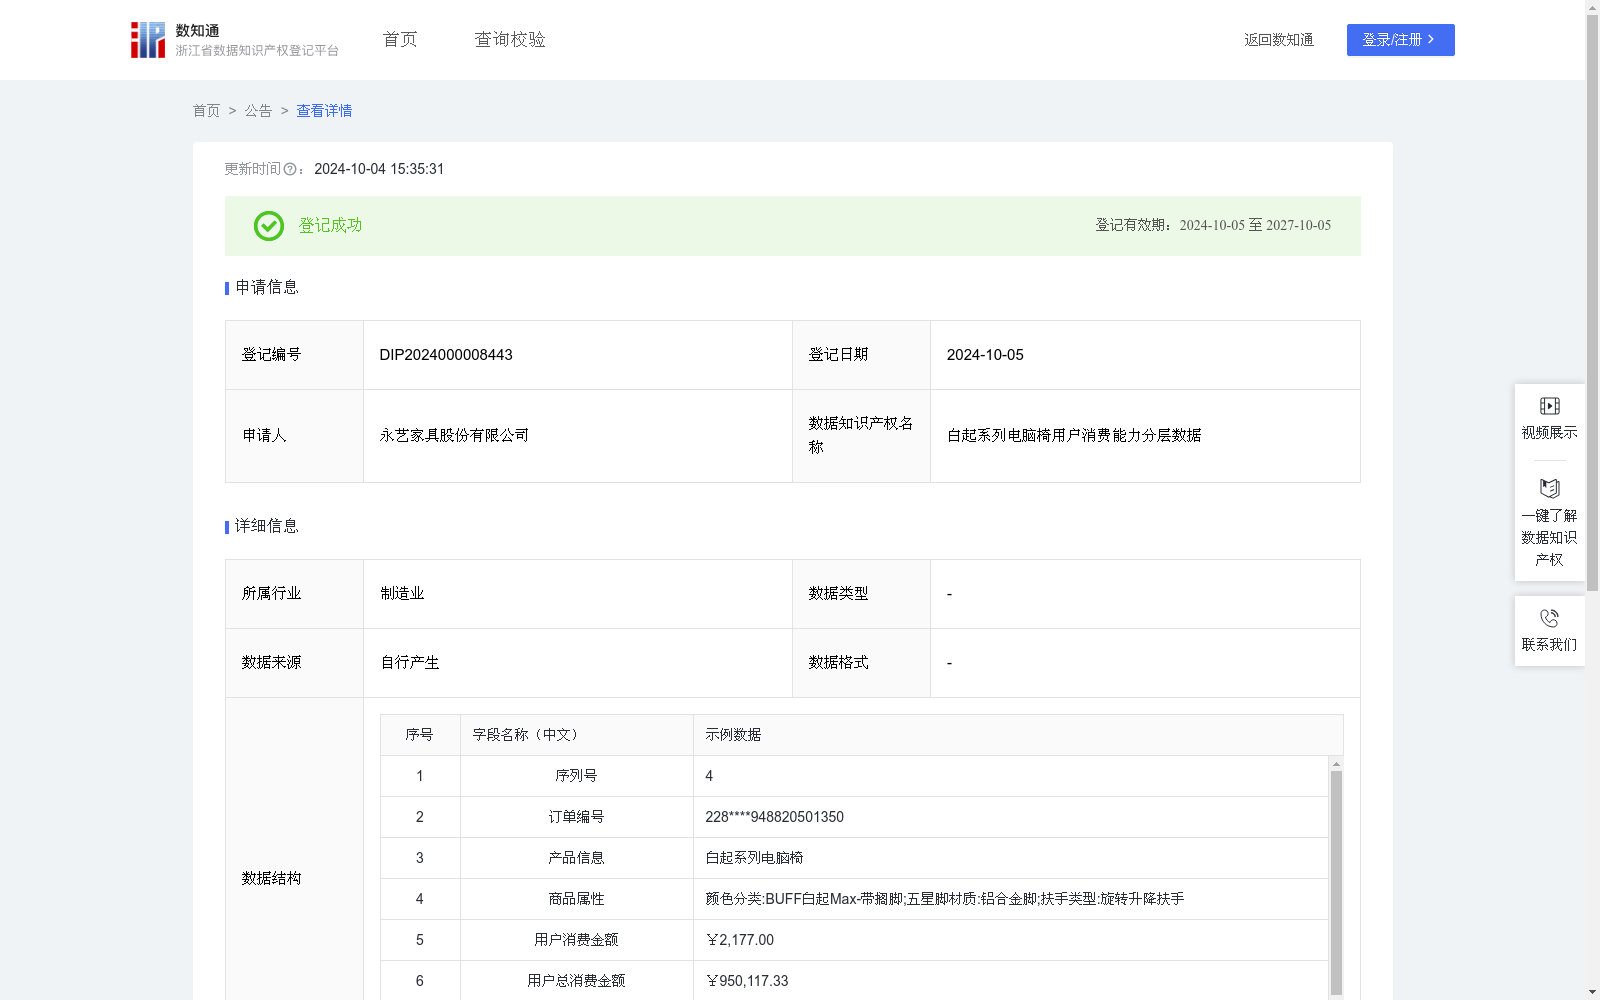1600x1000 pixels.
Task: Click 查看详情 breadcrumb item
Action: coord(324,111)
